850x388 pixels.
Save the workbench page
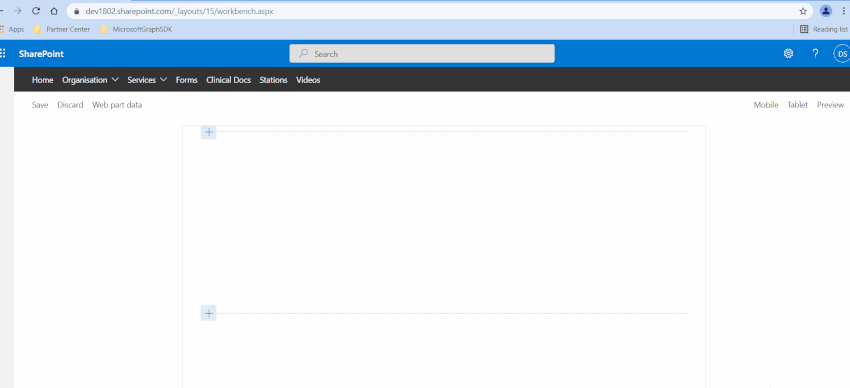40,105
